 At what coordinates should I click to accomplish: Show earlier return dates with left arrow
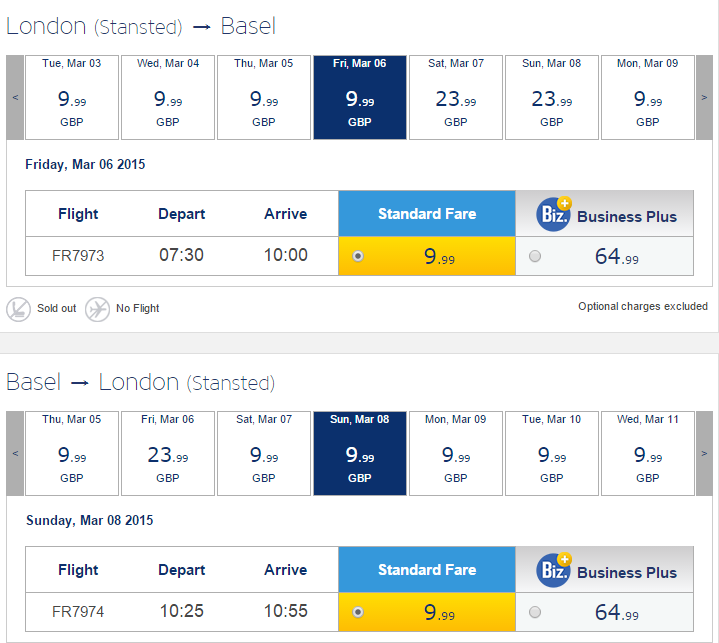[15, 453]
